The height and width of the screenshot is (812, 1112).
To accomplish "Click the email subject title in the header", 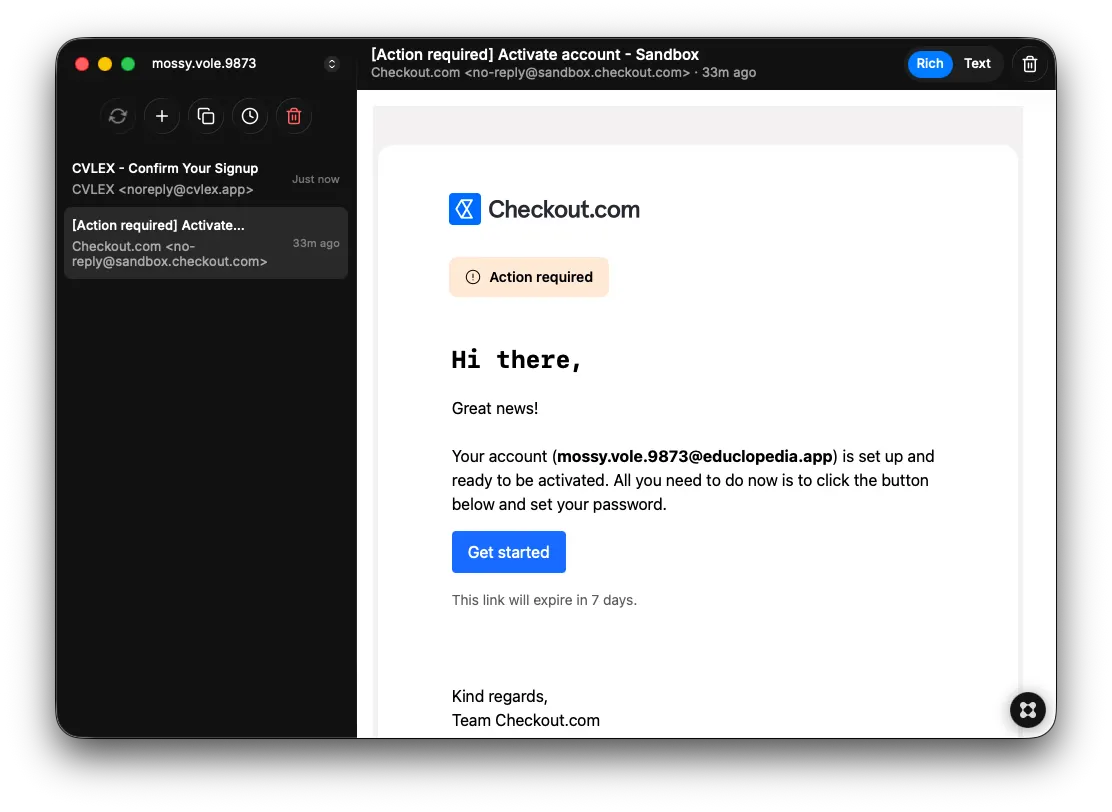I will (x=535, y=55).
